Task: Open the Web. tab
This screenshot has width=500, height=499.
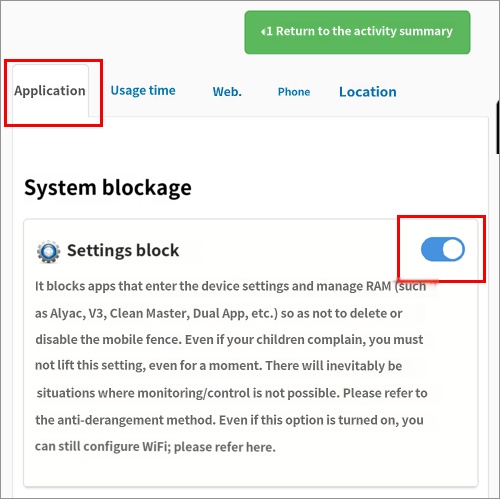Action: (x=227, y=92)
